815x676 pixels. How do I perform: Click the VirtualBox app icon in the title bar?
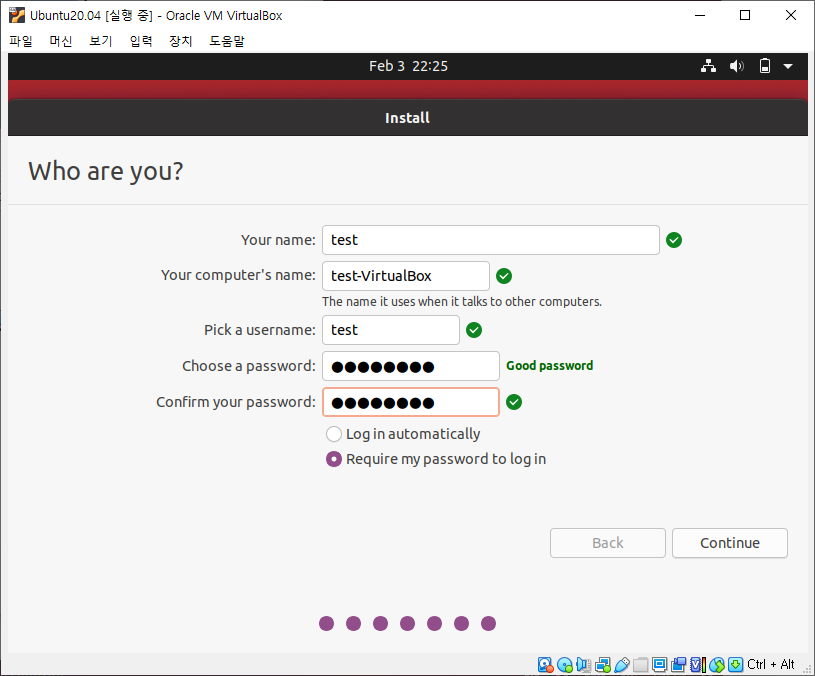point(17,15)
